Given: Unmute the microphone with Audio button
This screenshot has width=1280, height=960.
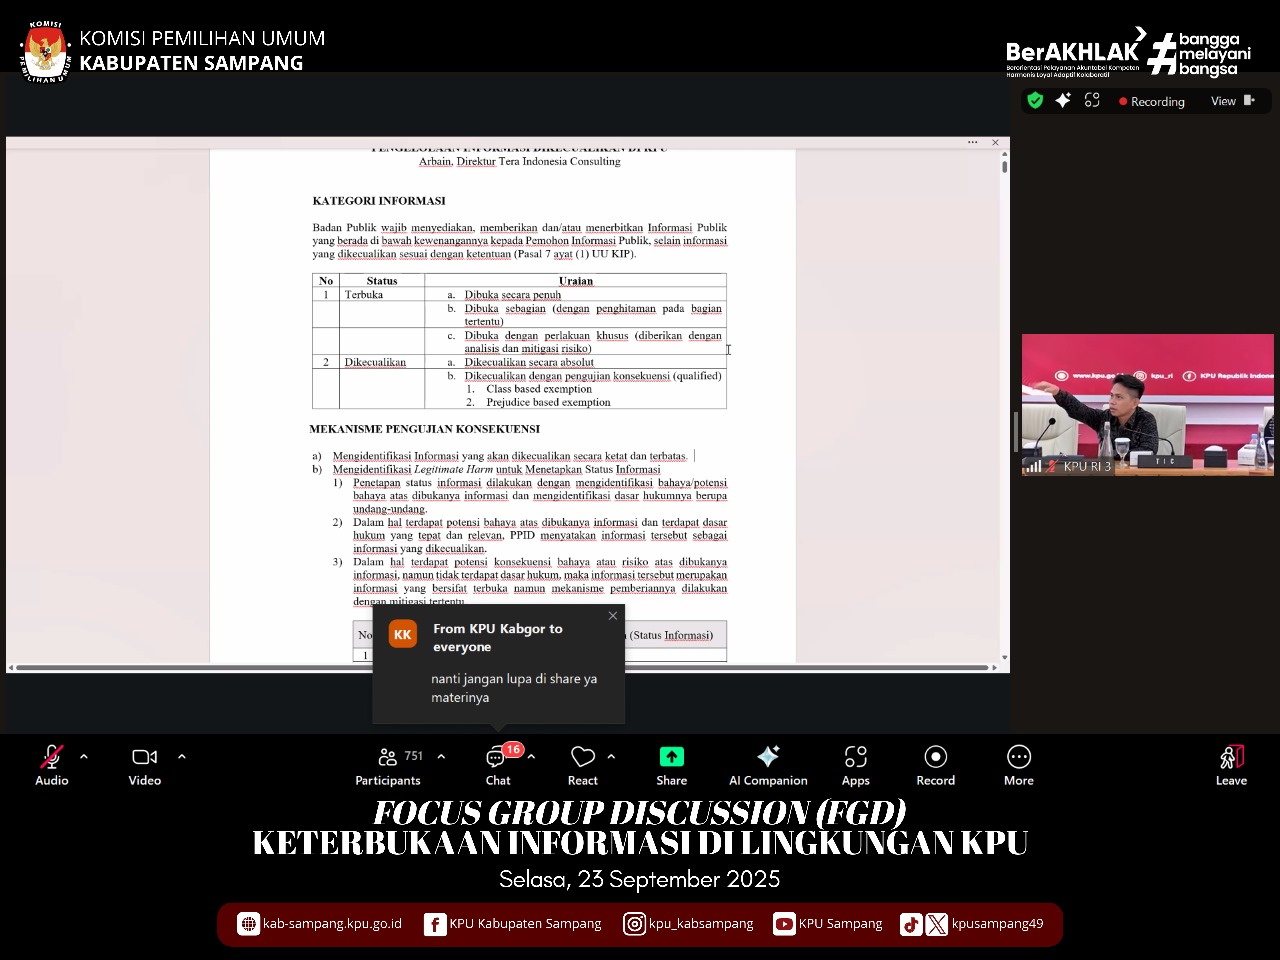Looking at the screenshot, I should tap(52, 765).
